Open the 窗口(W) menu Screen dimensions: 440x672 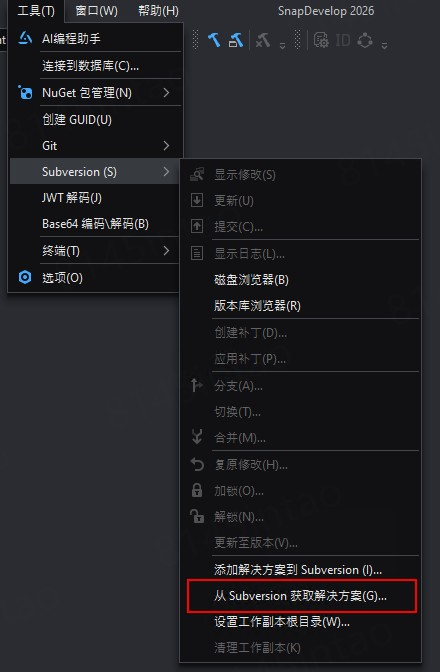(96, 11)
